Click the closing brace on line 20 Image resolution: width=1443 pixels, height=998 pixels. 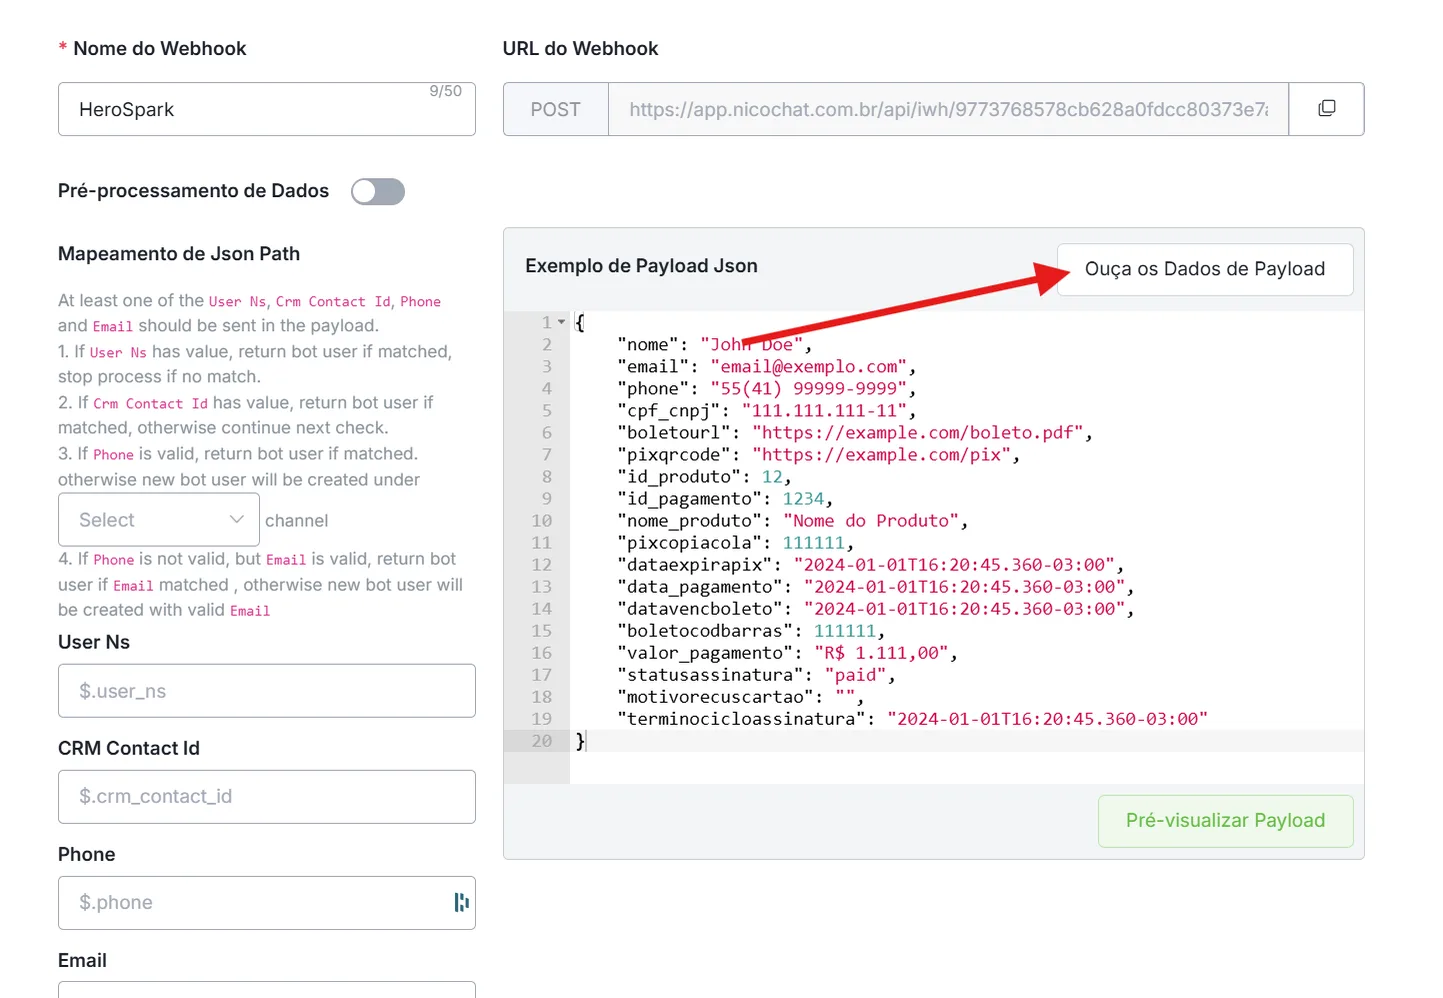(580, 741)
